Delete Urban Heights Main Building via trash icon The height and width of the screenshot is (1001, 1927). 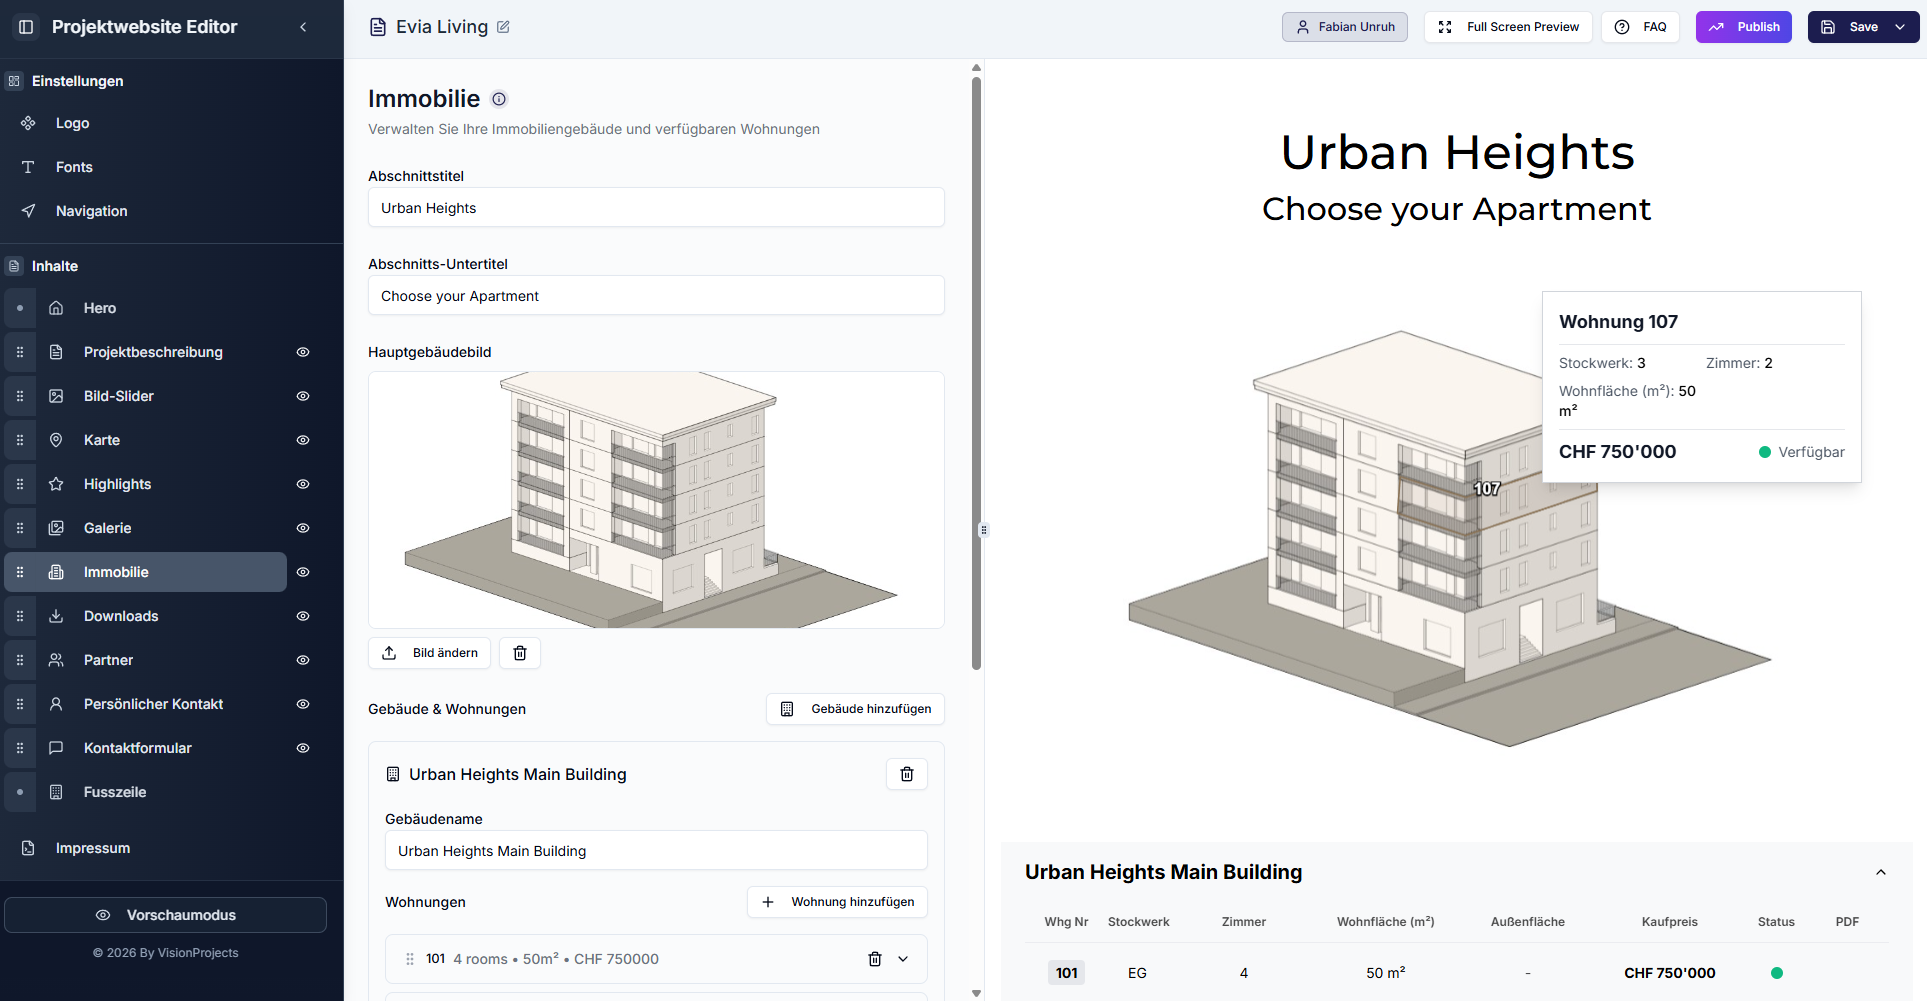click(x=906, y=774)
